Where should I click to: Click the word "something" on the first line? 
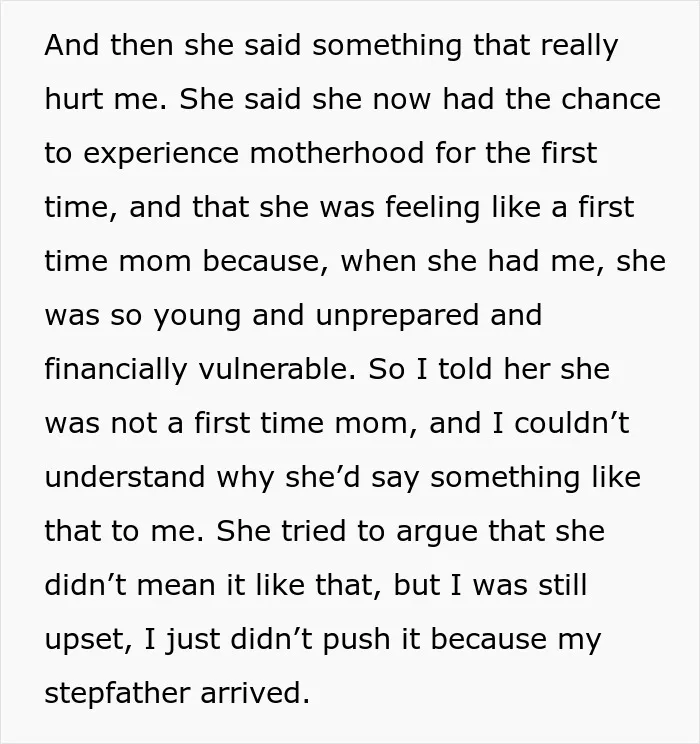pos(387,46)
